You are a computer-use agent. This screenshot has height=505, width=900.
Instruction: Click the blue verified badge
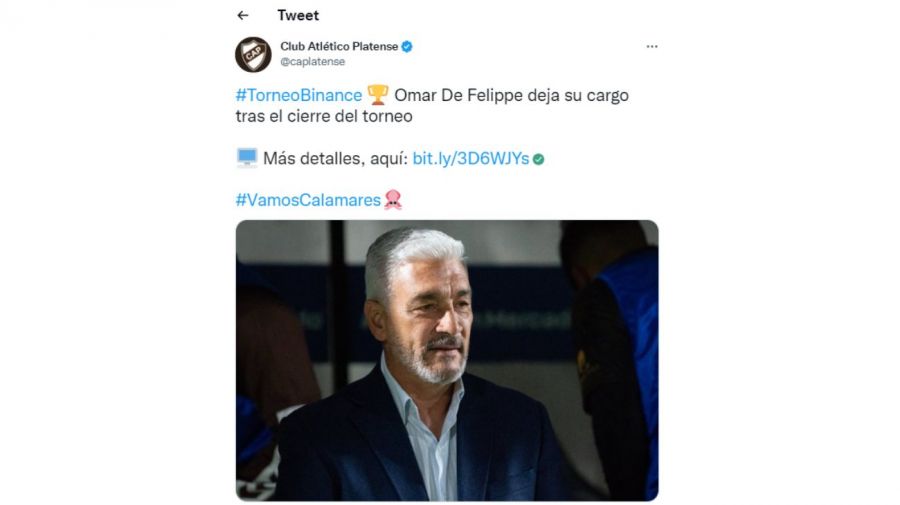(x=407, y=46)
